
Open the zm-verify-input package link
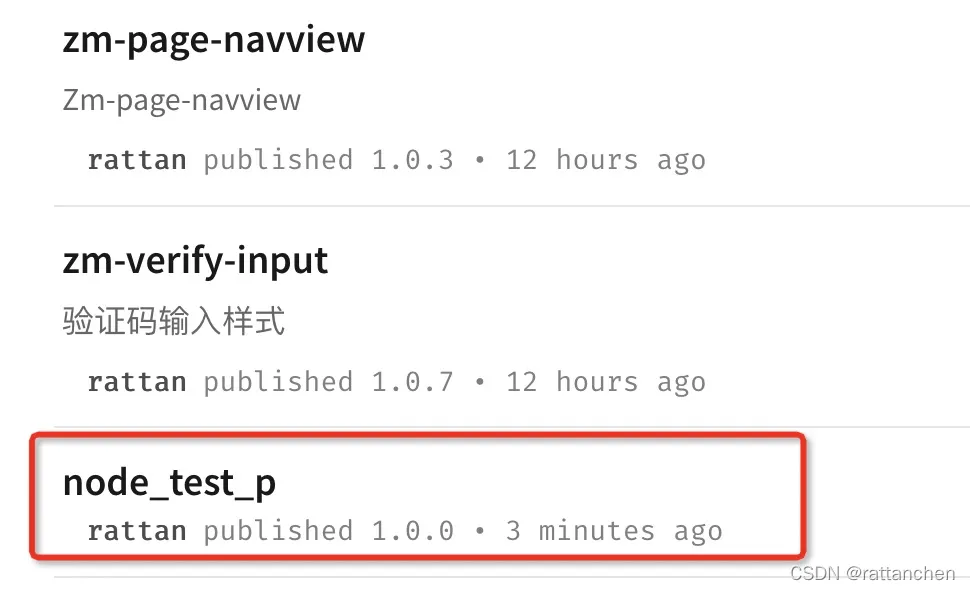tap(195, 262)
